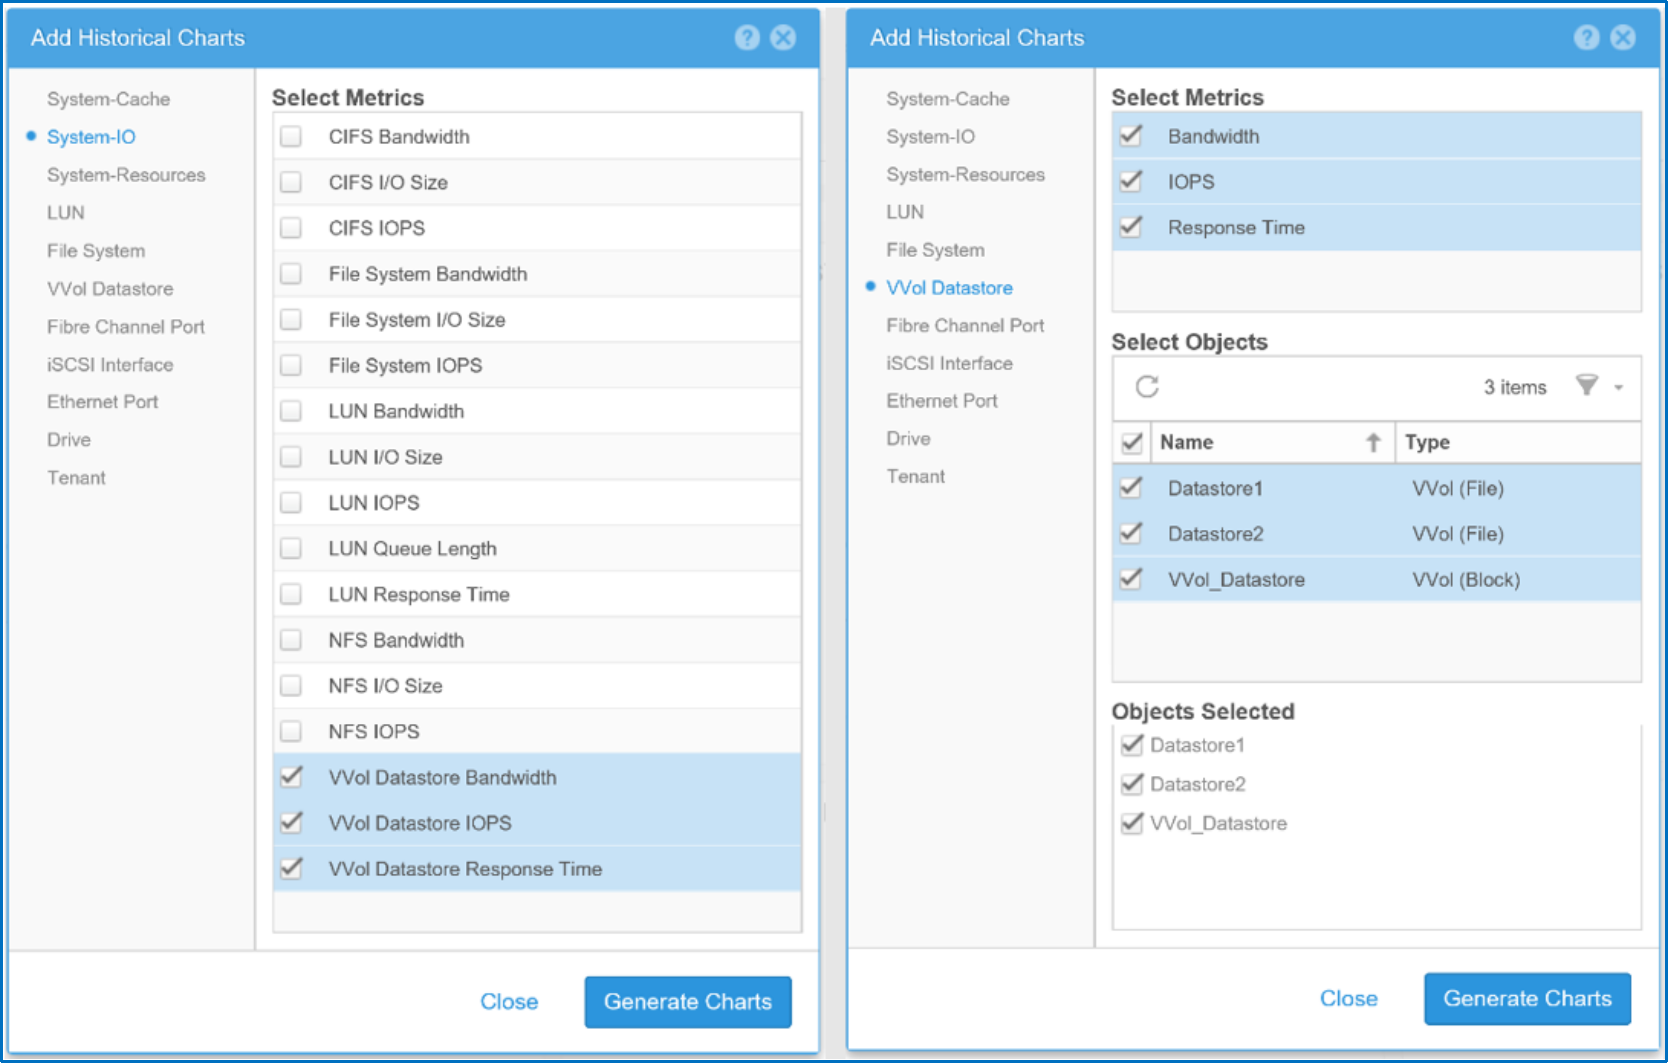This screenshot has width=1669, height=1063.
Task: Tick the NFS Bandwidth checkbox
Action: 291,640
